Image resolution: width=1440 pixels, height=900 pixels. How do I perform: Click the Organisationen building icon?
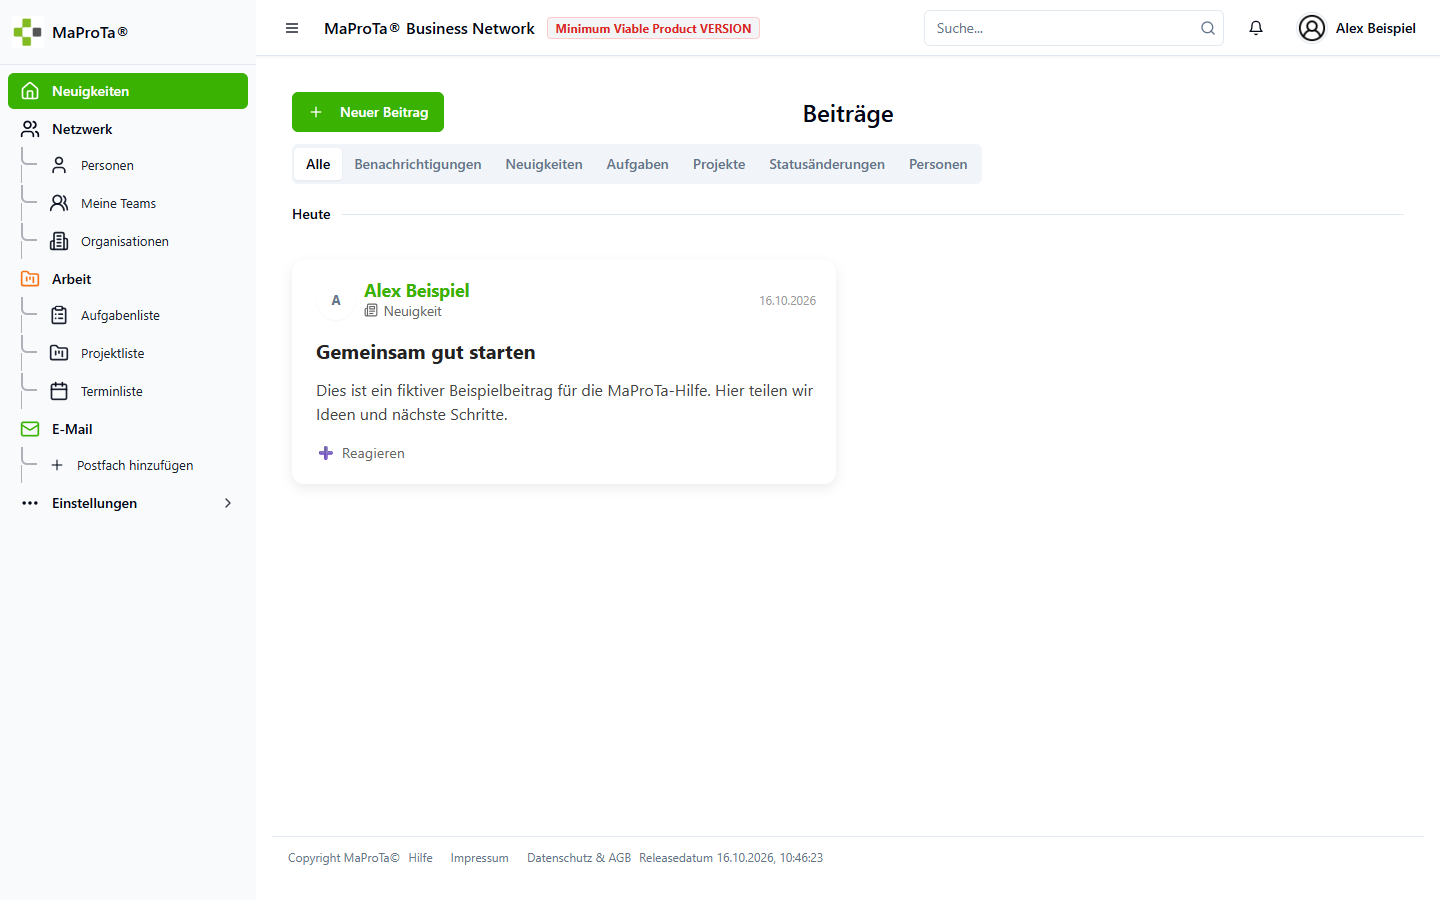[59, 241]
